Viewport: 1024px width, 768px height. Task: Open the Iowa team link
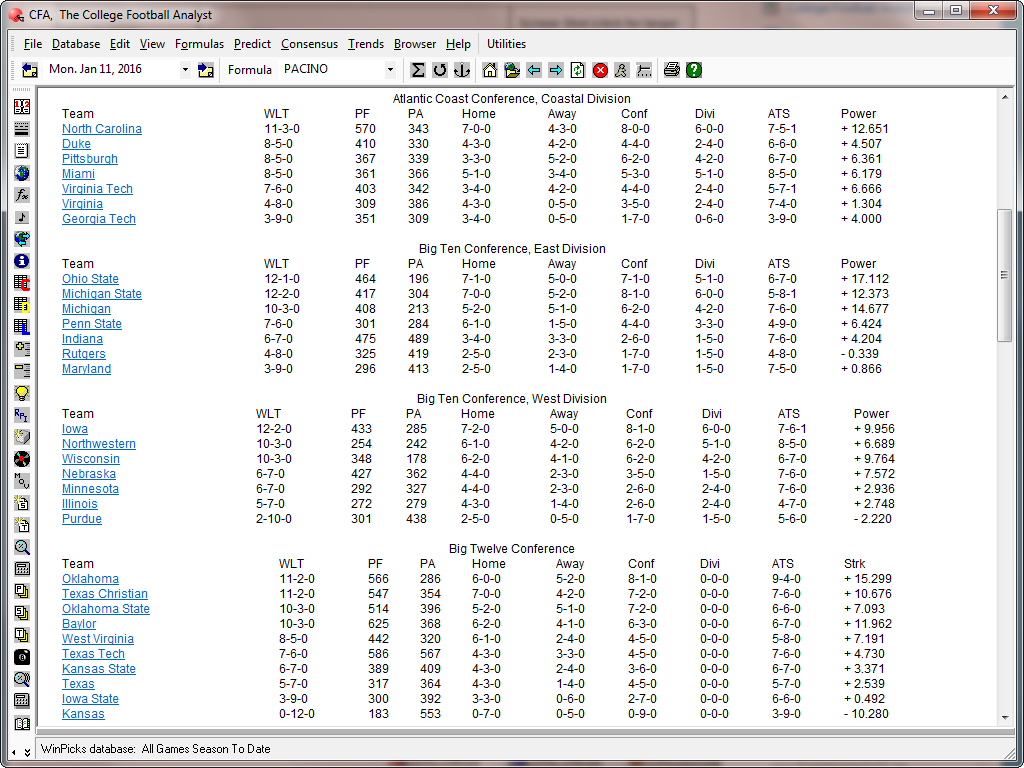tap(75, 429)
